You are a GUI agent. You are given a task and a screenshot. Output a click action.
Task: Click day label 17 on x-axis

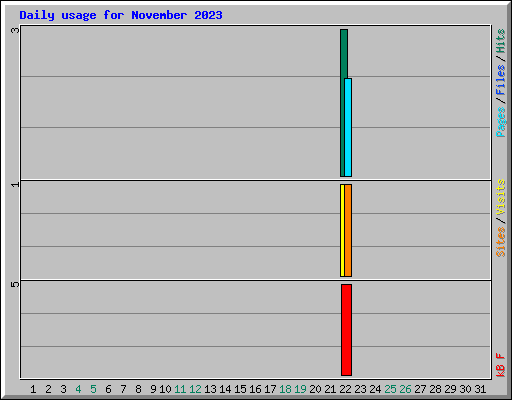(x=270, y=389)
